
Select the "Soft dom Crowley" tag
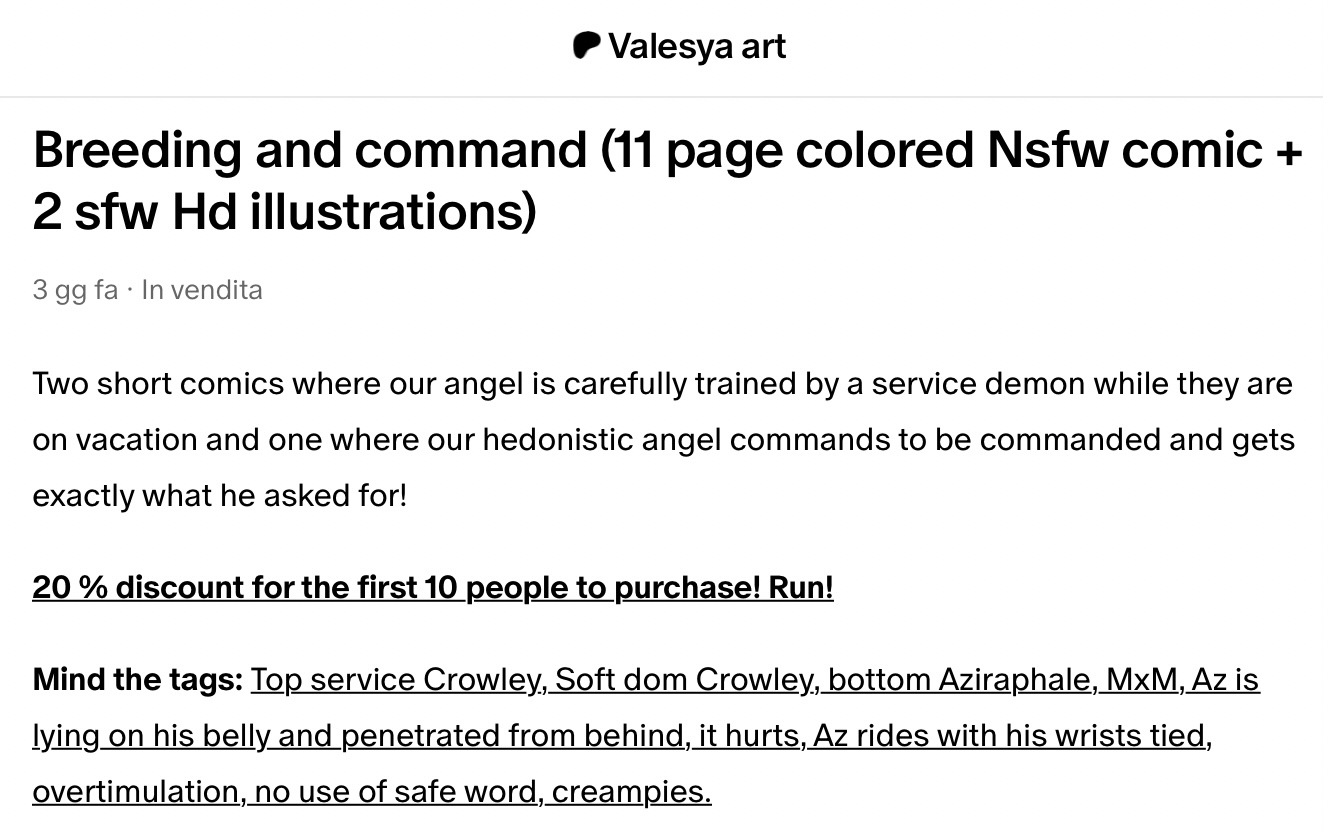pyautogui.click(x=684, y=680)
